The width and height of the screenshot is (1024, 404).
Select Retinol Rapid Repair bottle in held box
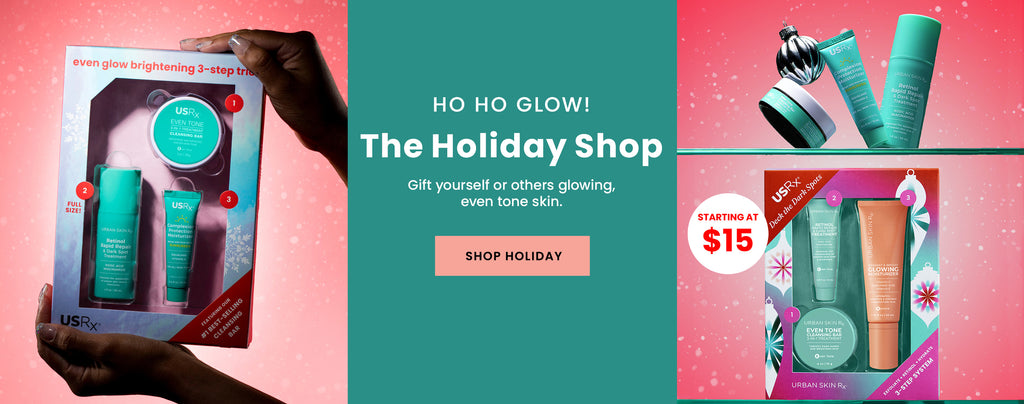[117, 234]
